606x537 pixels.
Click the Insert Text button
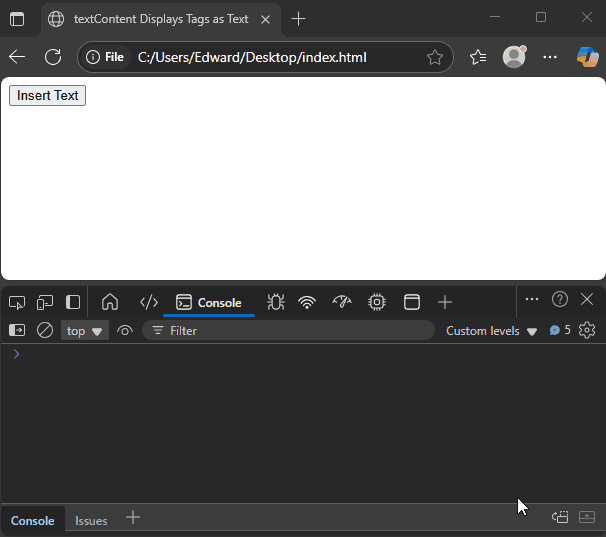pyautogui.click(x=48, y=95)
